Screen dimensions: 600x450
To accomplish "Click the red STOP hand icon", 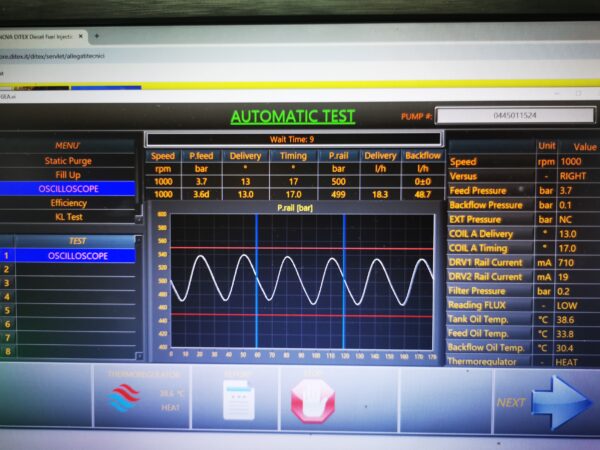I will 311,401.
